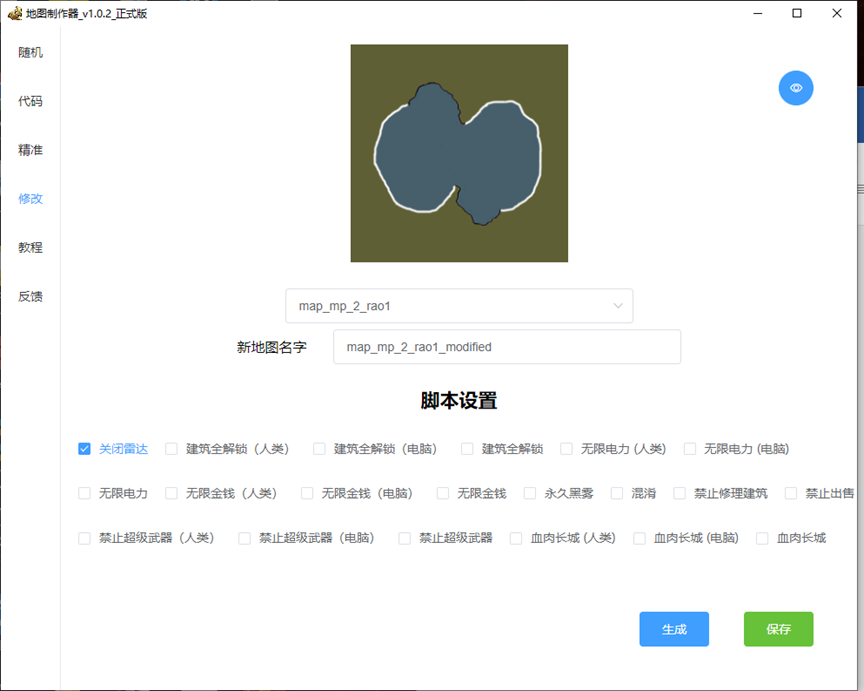Click the map maker app icon in title bar
This screenshot has height=691, width=864.
tap(15, 13)
